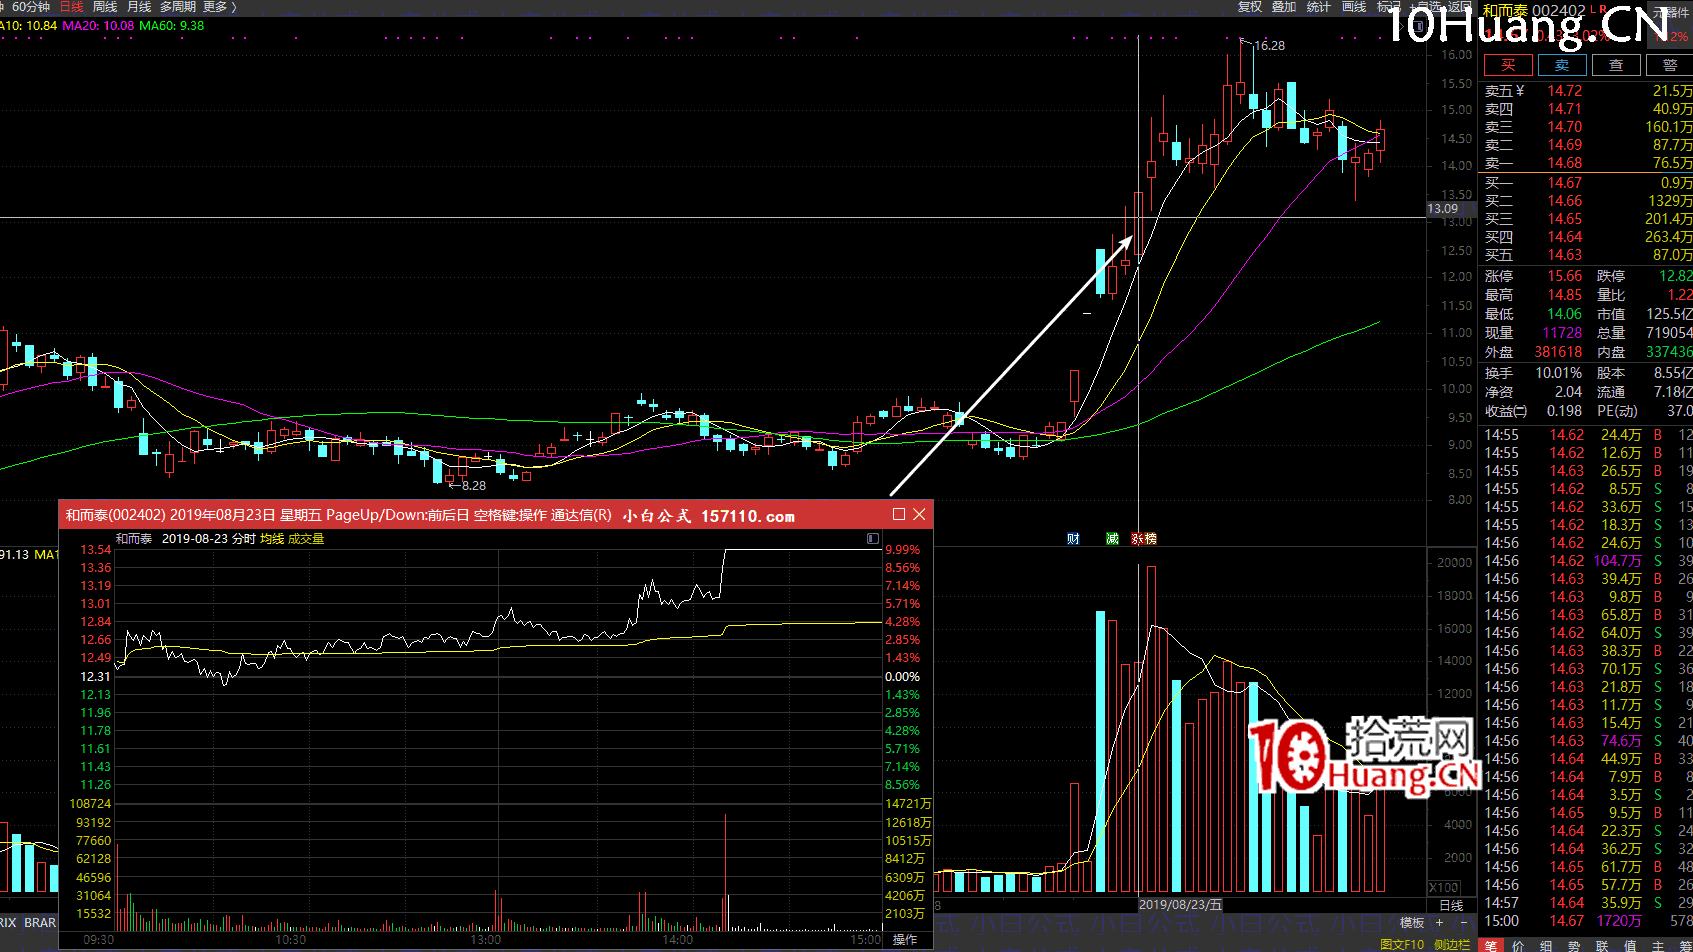
Task: Click the 日线 period label below price axis
Action: [x=1451, y=906]
